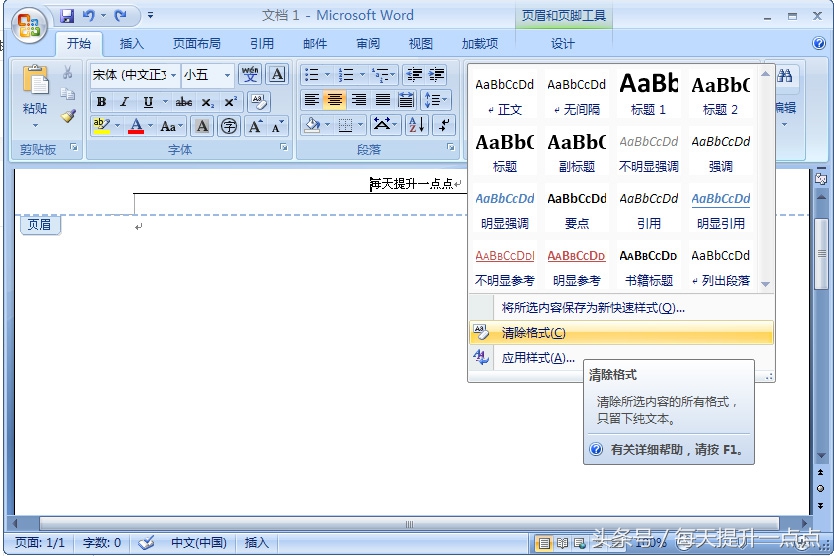Select 将所选内容保存为新快速样式(Q)...
Screen dimensions: 834x556
click(x=621, y=308)
